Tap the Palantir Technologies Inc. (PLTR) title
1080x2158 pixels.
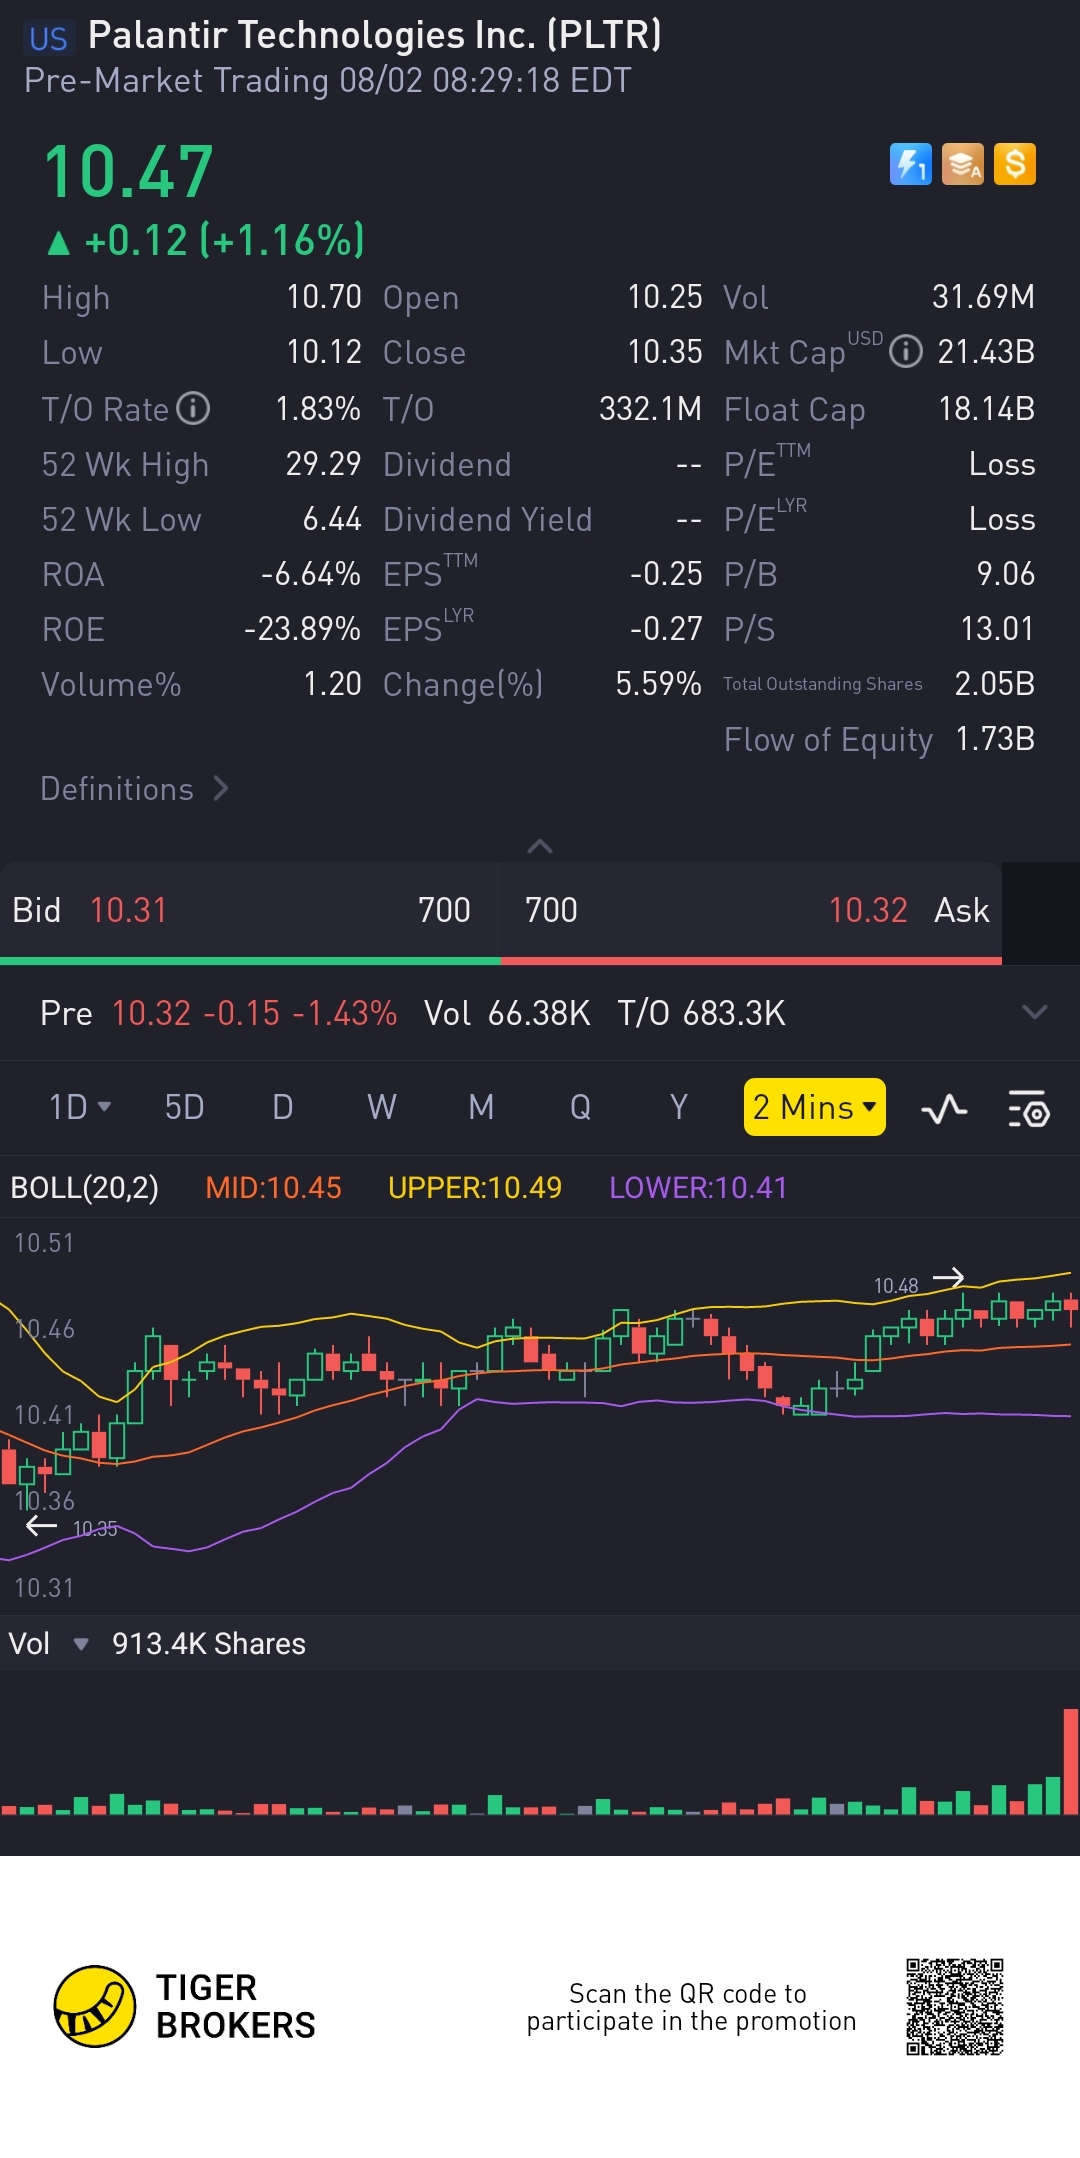click(375, 35)
